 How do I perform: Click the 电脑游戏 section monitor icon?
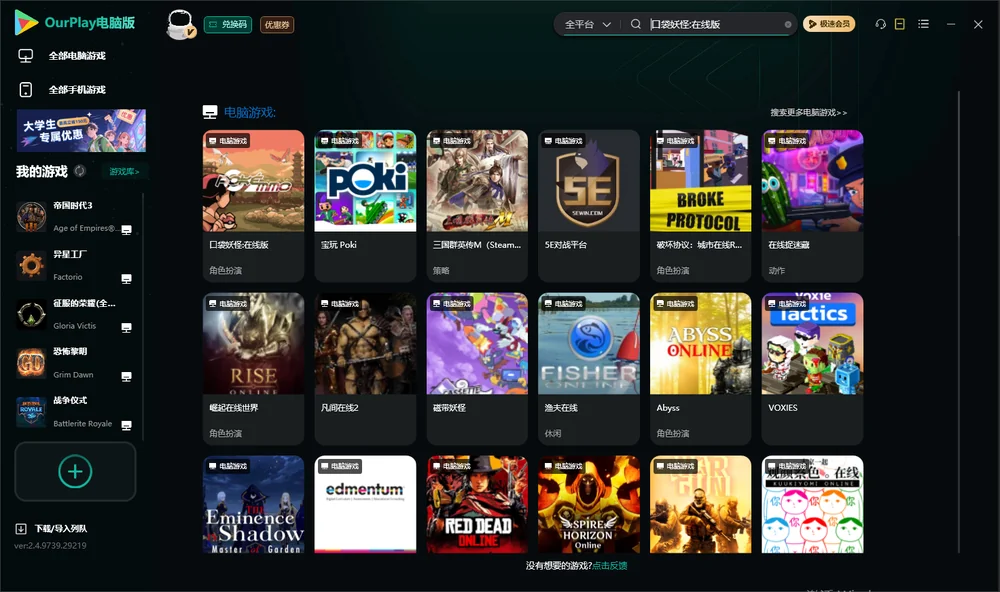coord(210,112)
